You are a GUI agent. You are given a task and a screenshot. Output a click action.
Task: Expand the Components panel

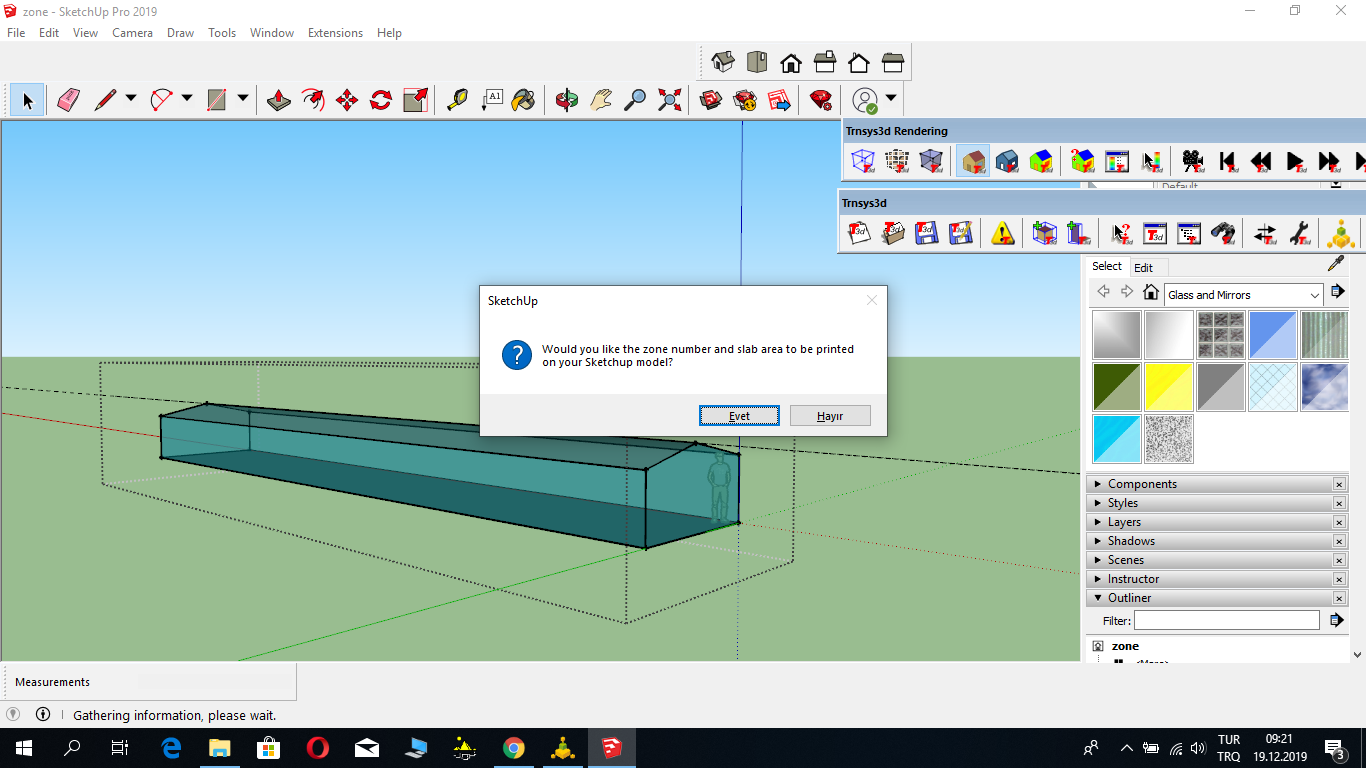pos(1216,484)
